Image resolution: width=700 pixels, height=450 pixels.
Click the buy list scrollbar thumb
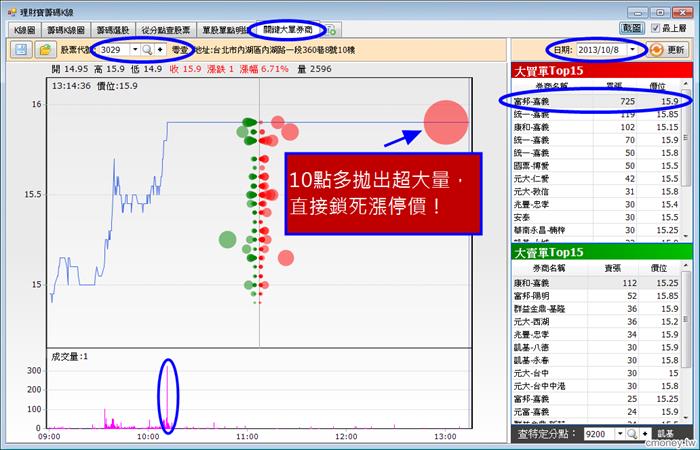tap(686, 138)
